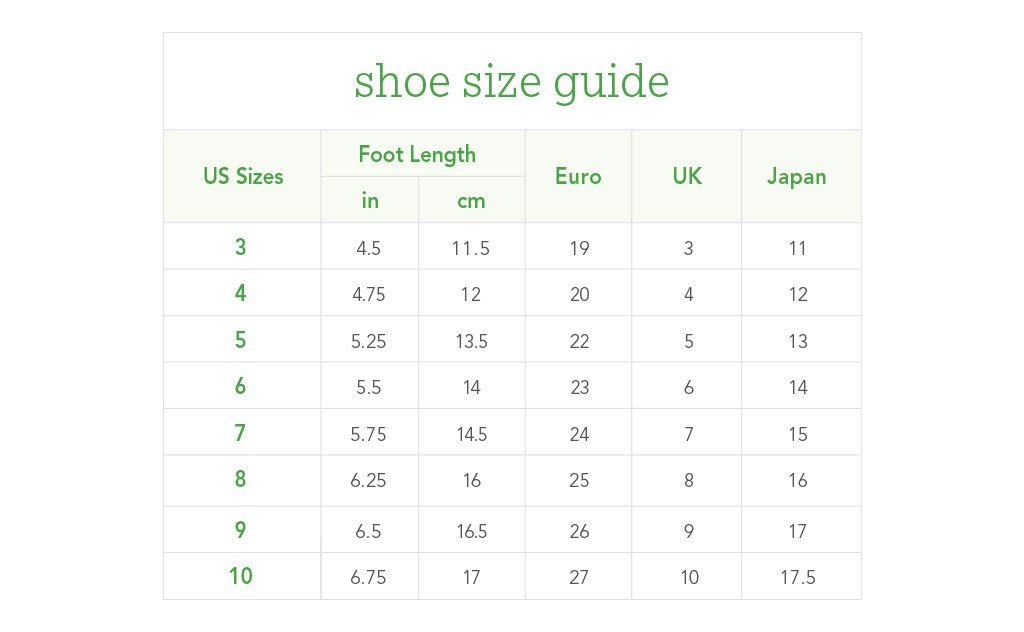Select the 'Foot Length' header cell
The height and width of the screenshot is (632, 1024).
point(417,154)
